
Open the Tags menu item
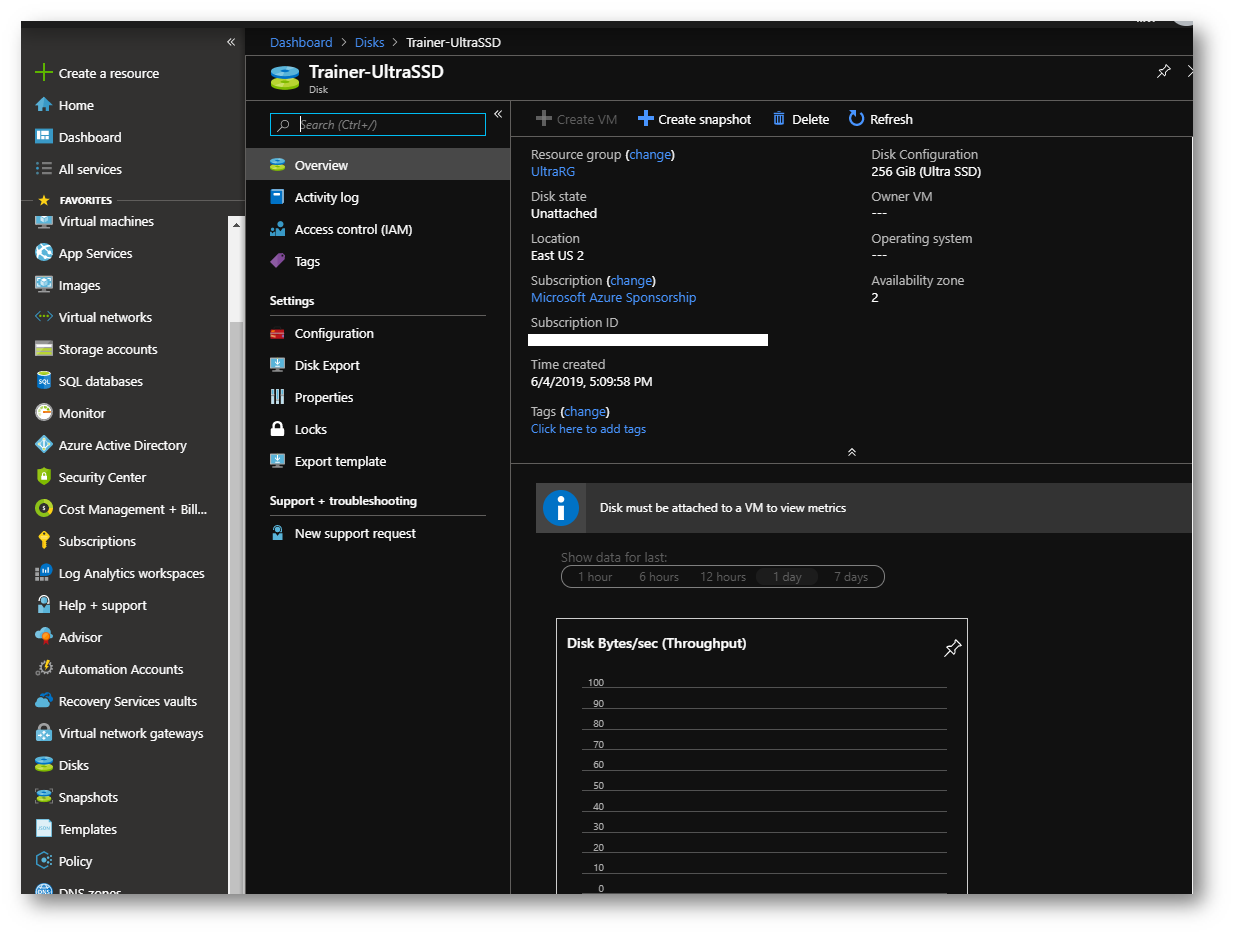pos(378,261)
